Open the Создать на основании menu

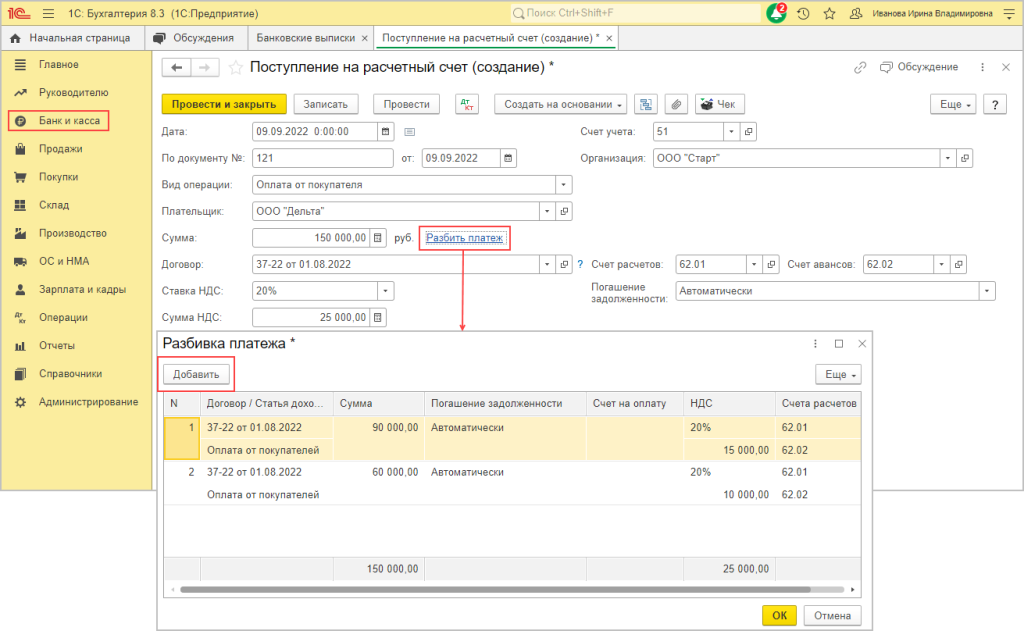[562, 105]
